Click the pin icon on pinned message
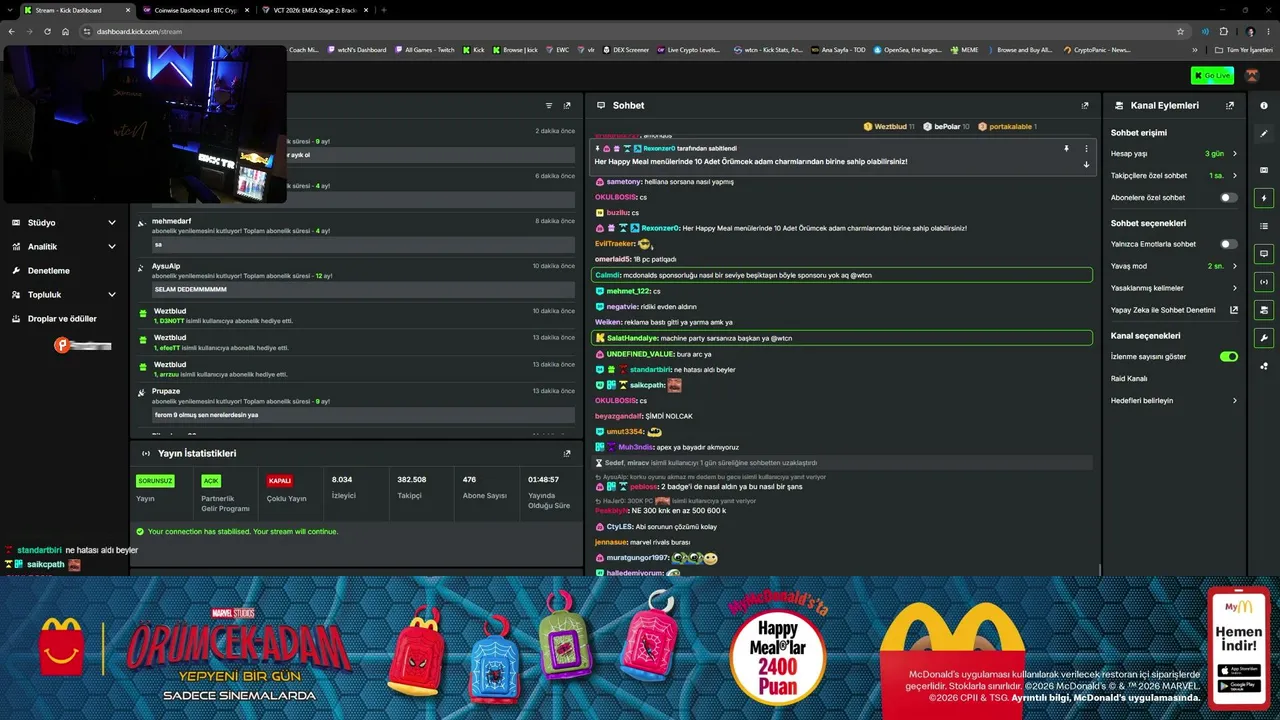This screenshot has width=1280, height=720. pyautogui.click(x=1067, y=149)
